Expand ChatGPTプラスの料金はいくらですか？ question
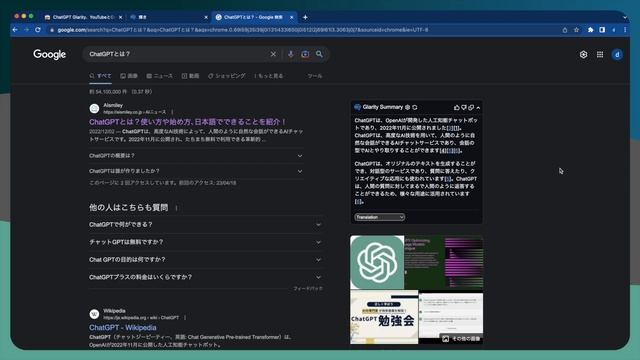640x360 pixels. click(206, 277)
